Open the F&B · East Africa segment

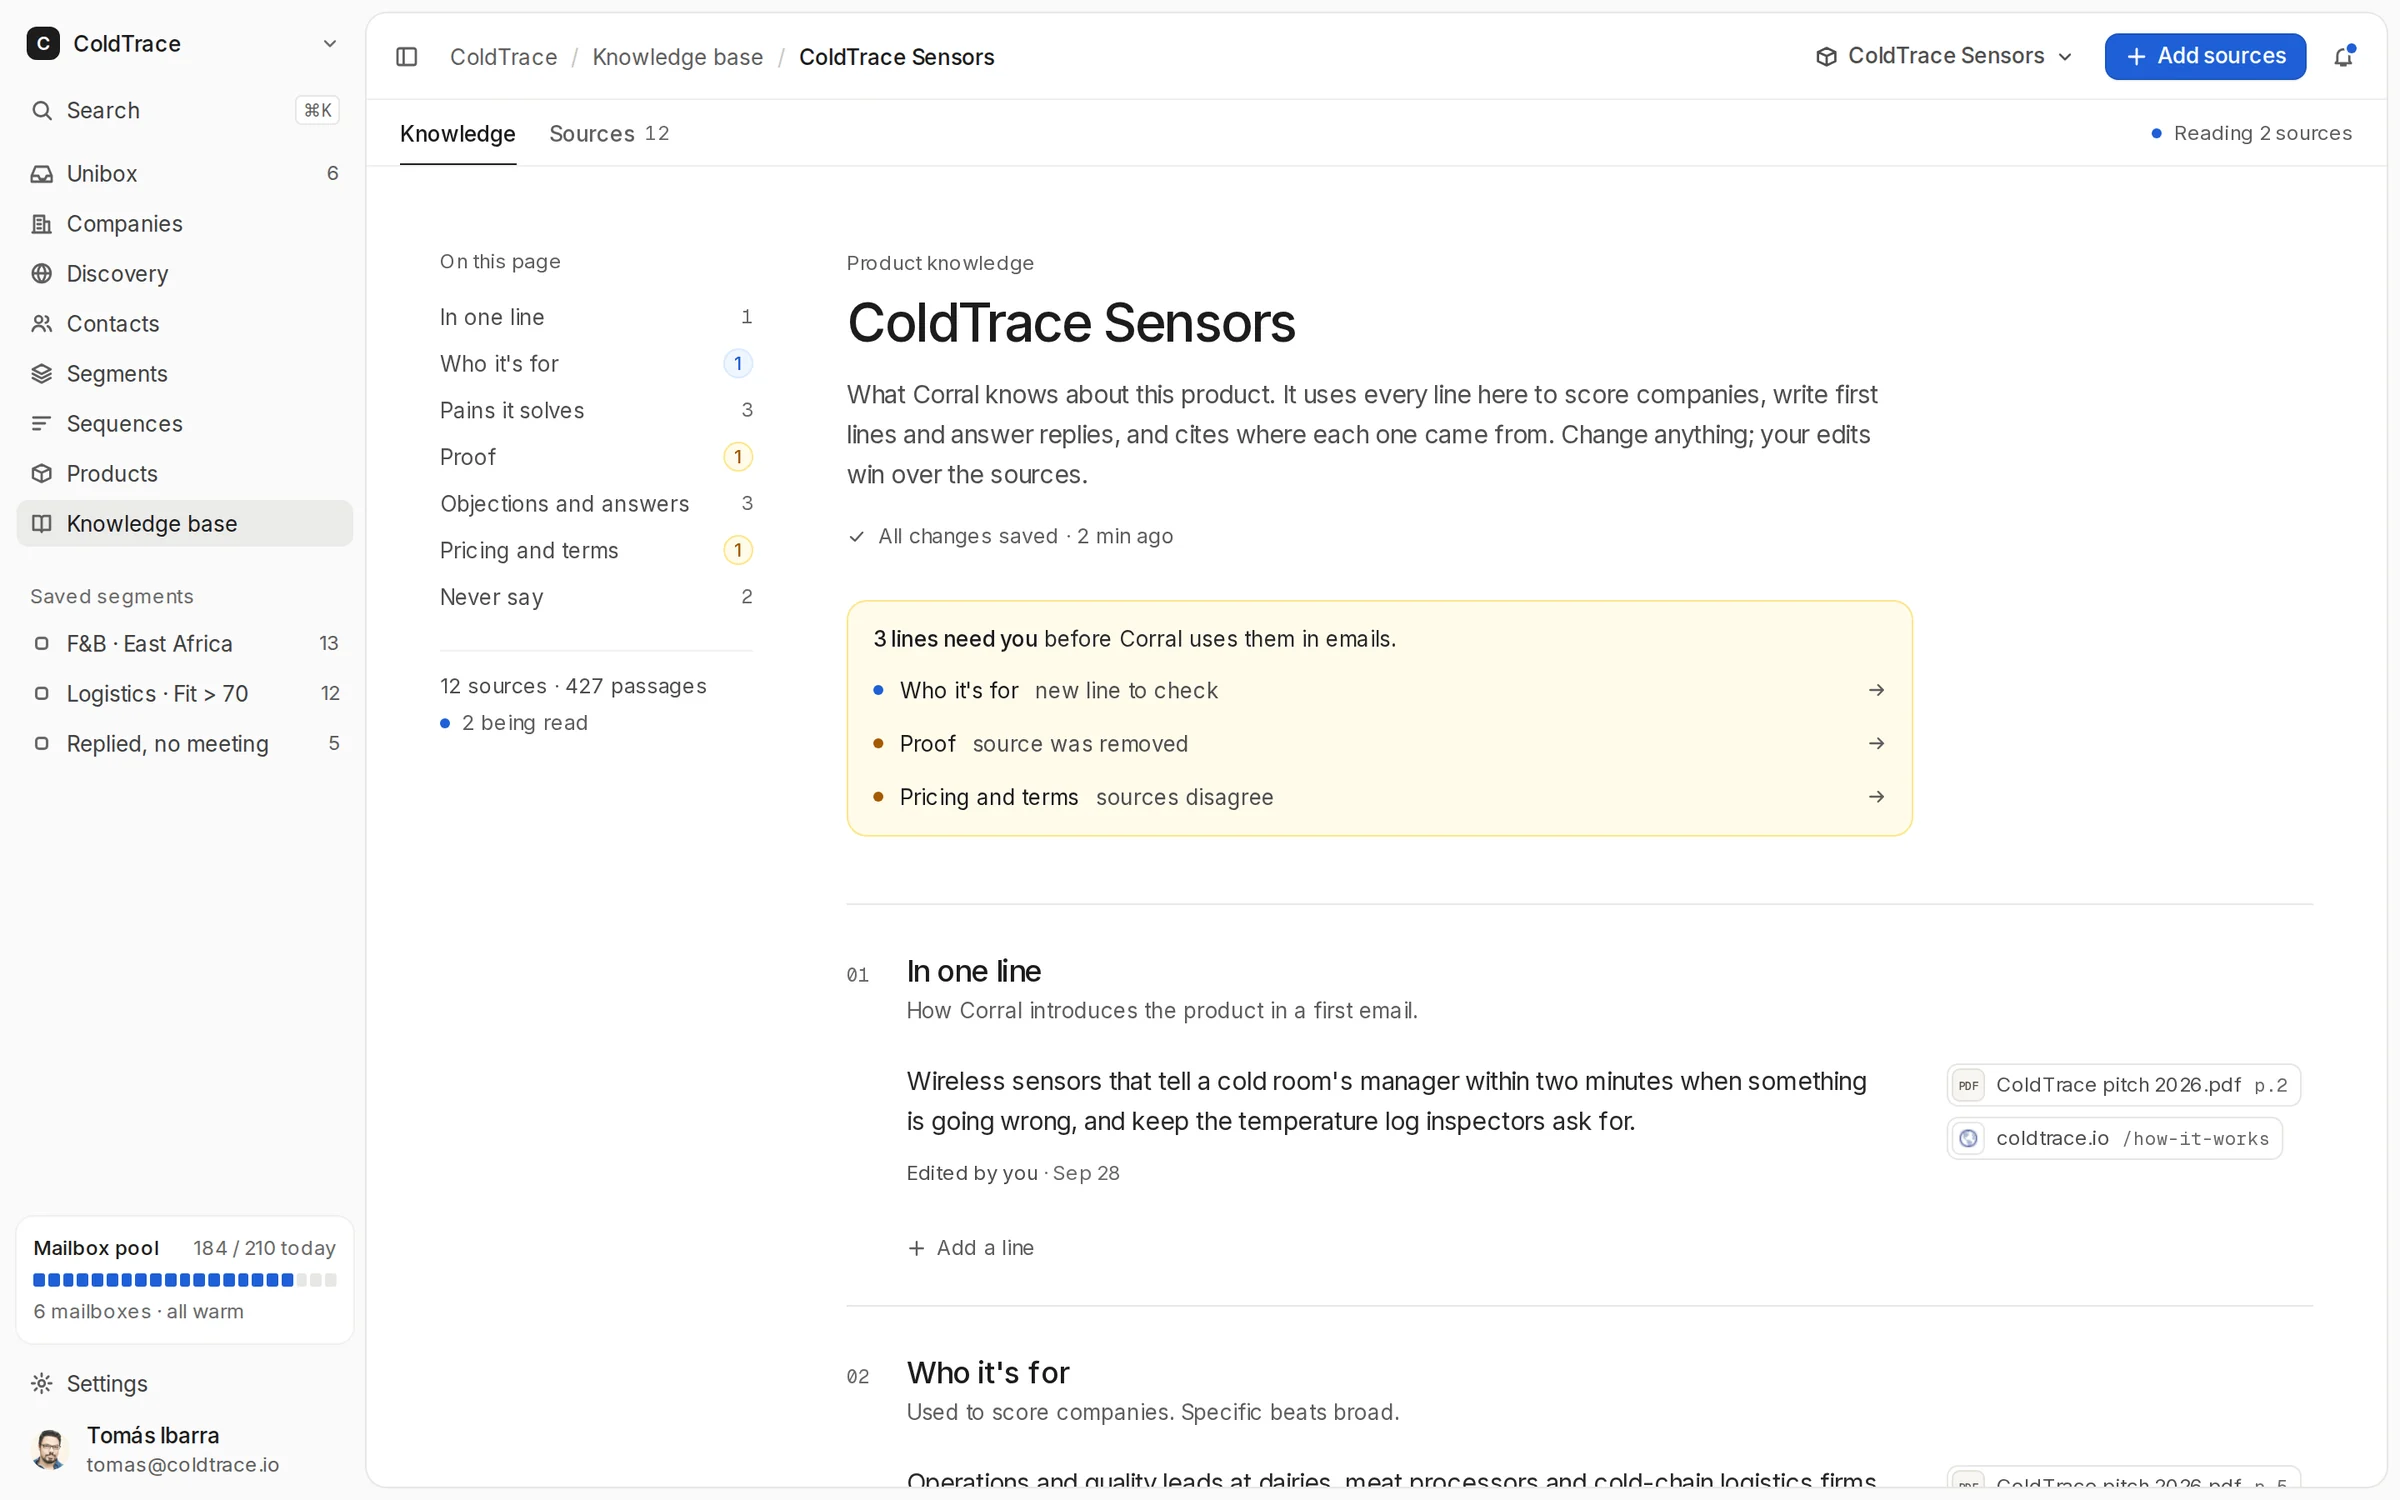(185, 644)
